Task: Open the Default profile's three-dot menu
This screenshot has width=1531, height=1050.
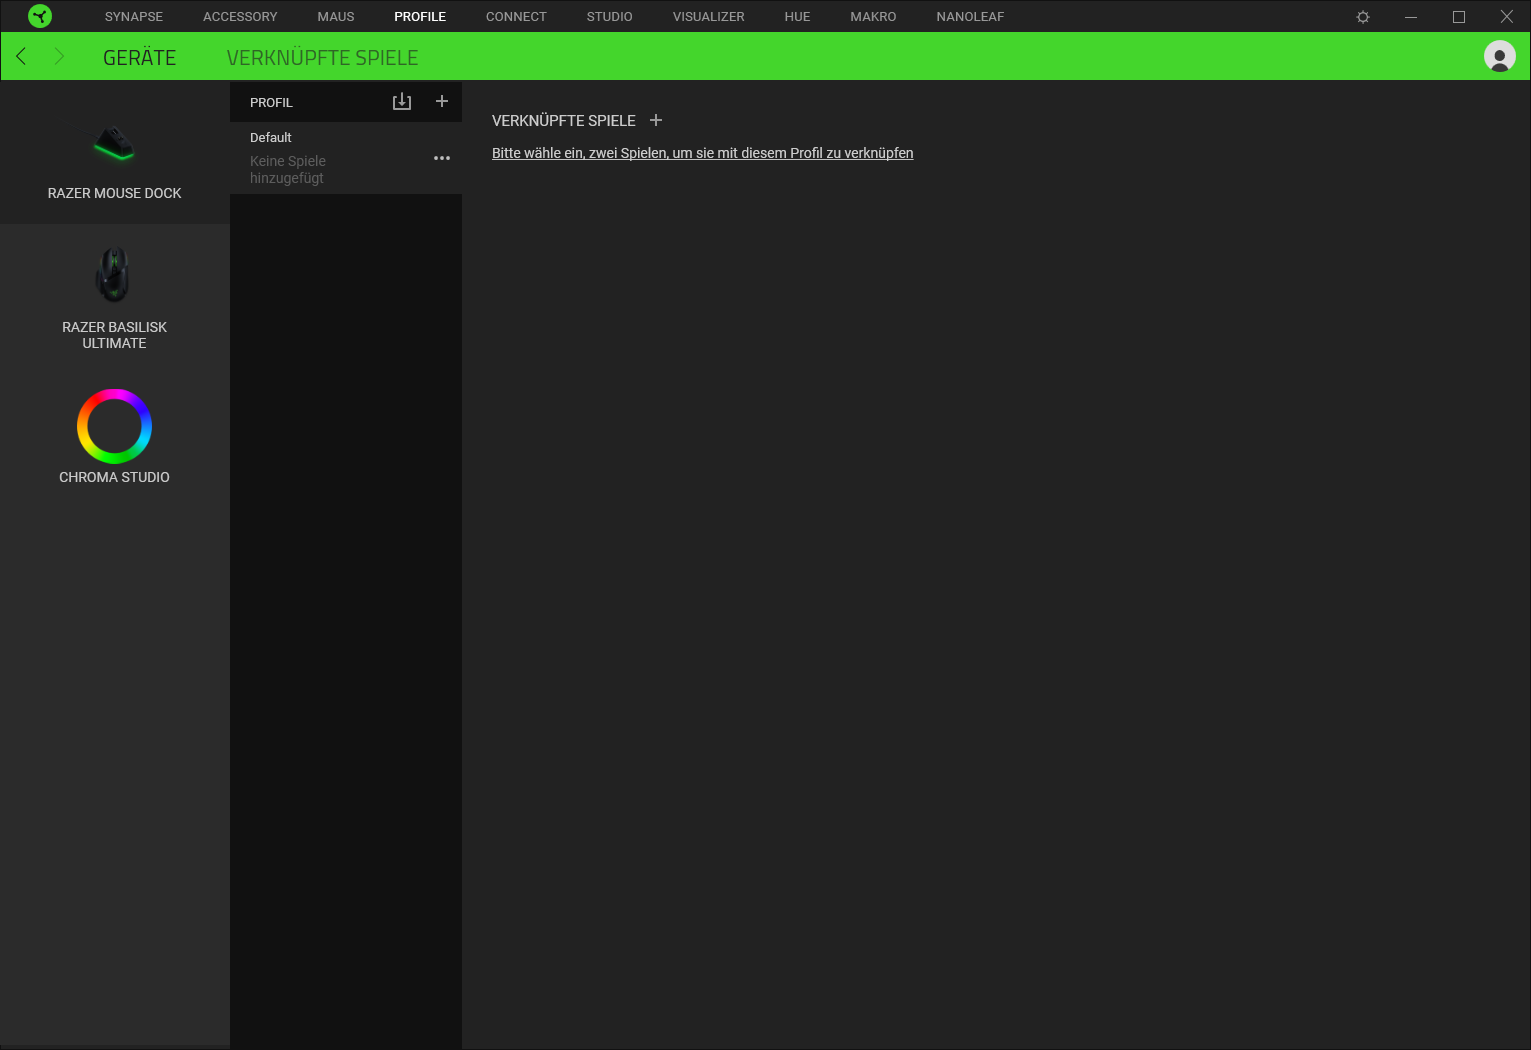Action: pos(442,158)
